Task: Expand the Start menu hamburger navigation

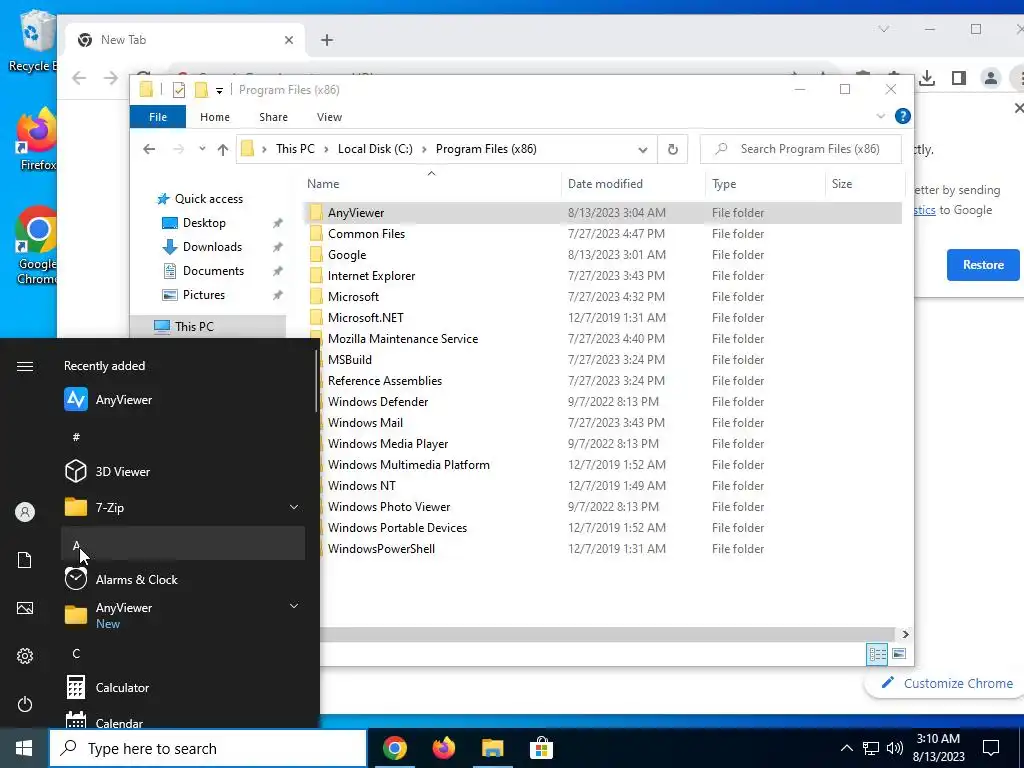Action: click(x=25, y=366)
